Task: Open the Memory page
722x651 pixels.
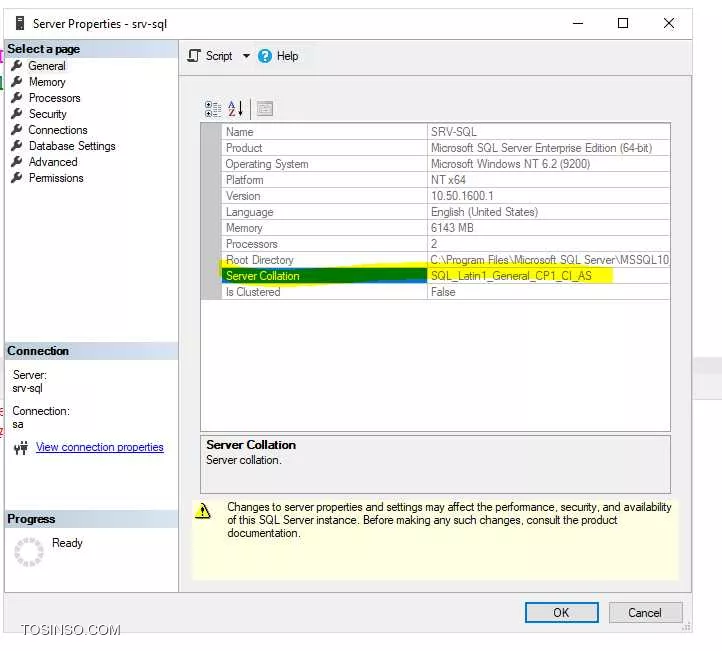Action: (x=47, y=82)
